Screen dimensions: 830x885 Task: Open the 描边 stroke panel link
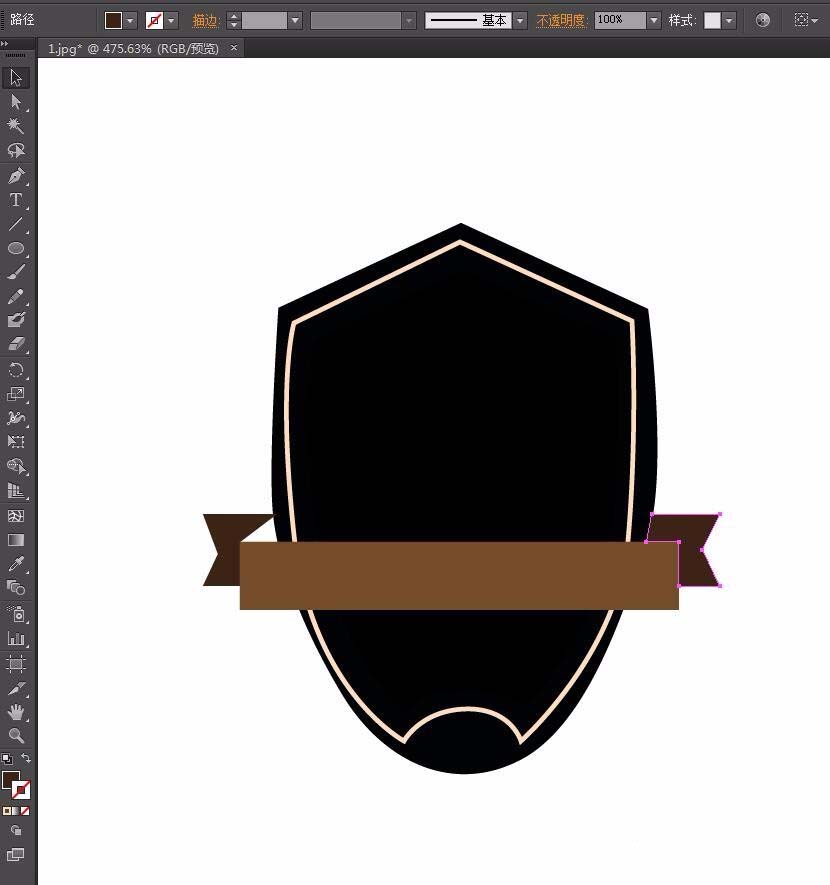tap(205, 20)
